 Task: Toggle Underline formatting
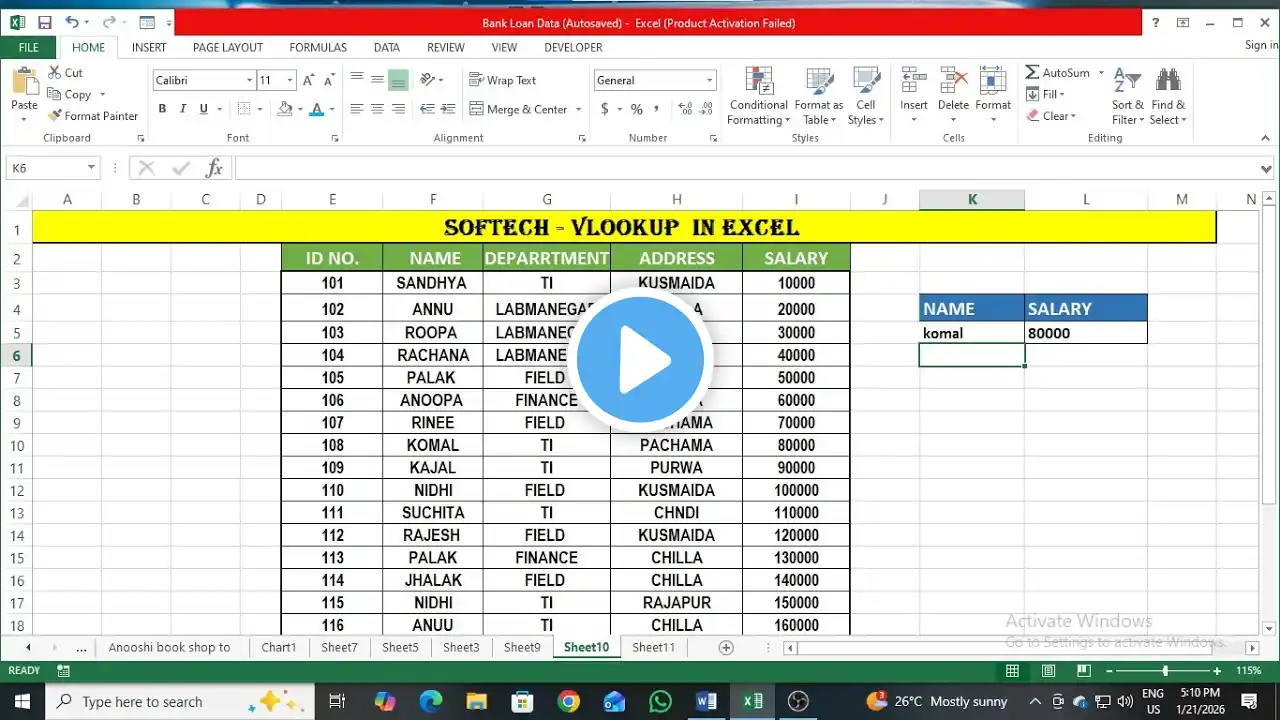204,109
